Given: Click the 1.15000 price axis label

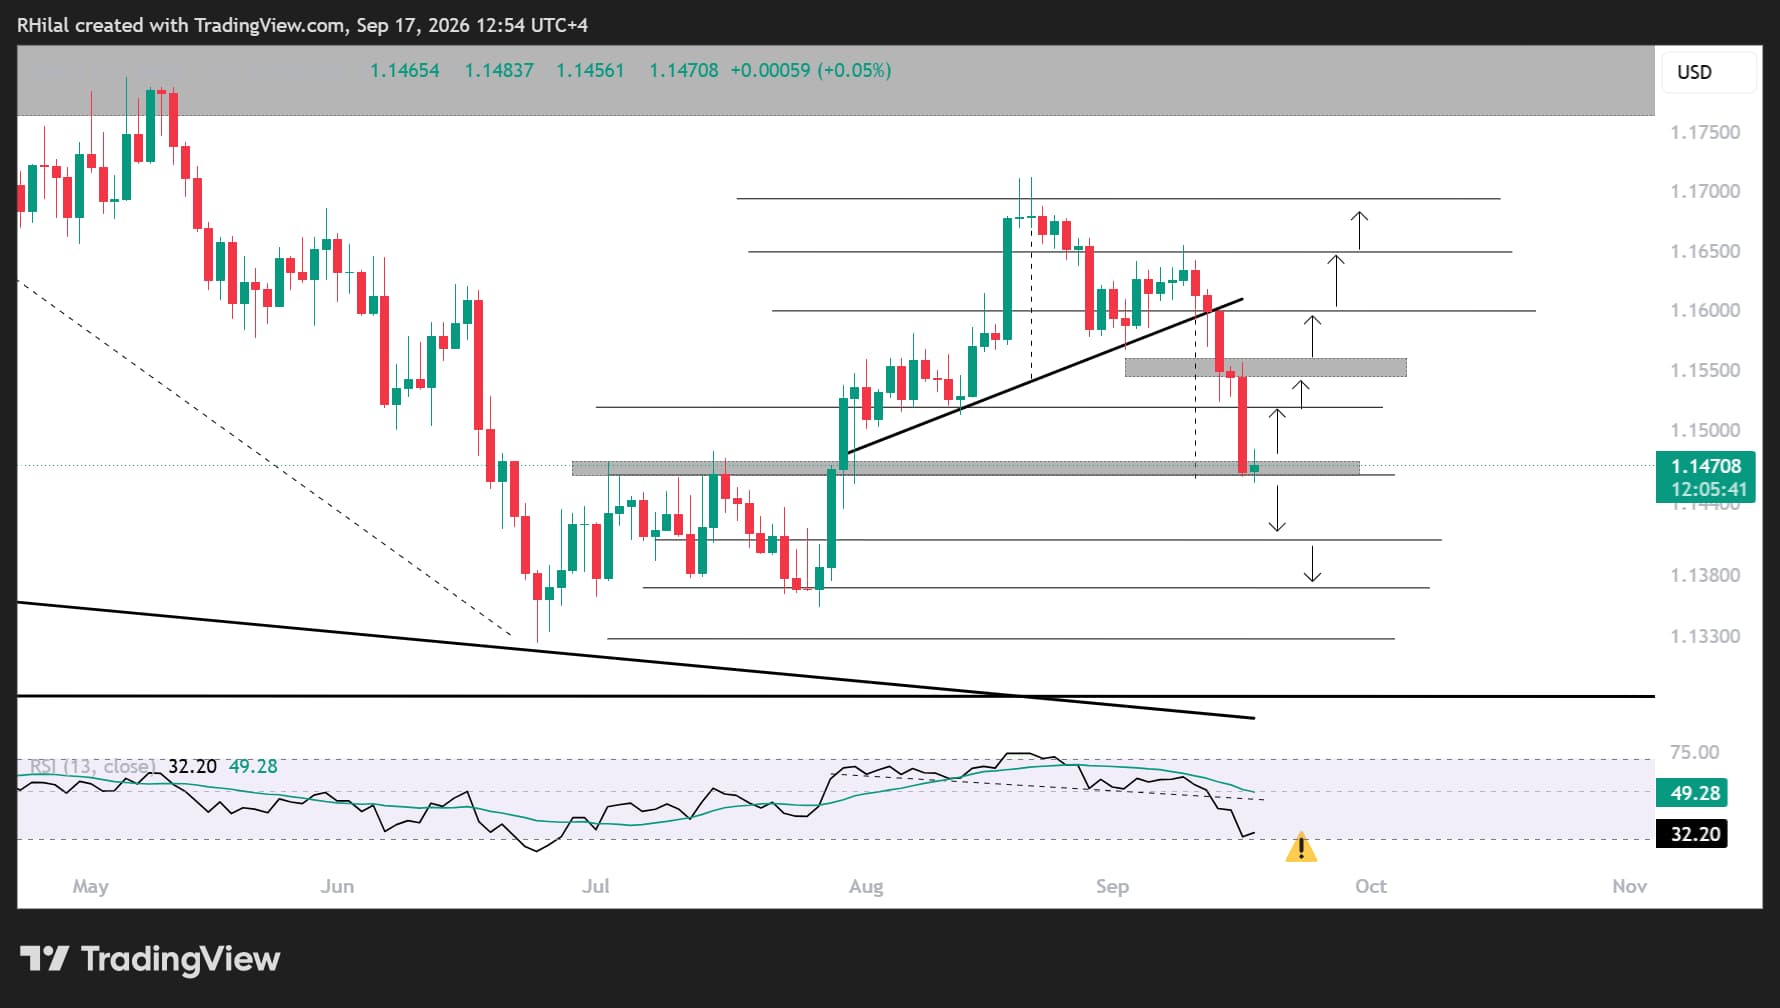Looking at the screenshot, I should pos(1705,430).
